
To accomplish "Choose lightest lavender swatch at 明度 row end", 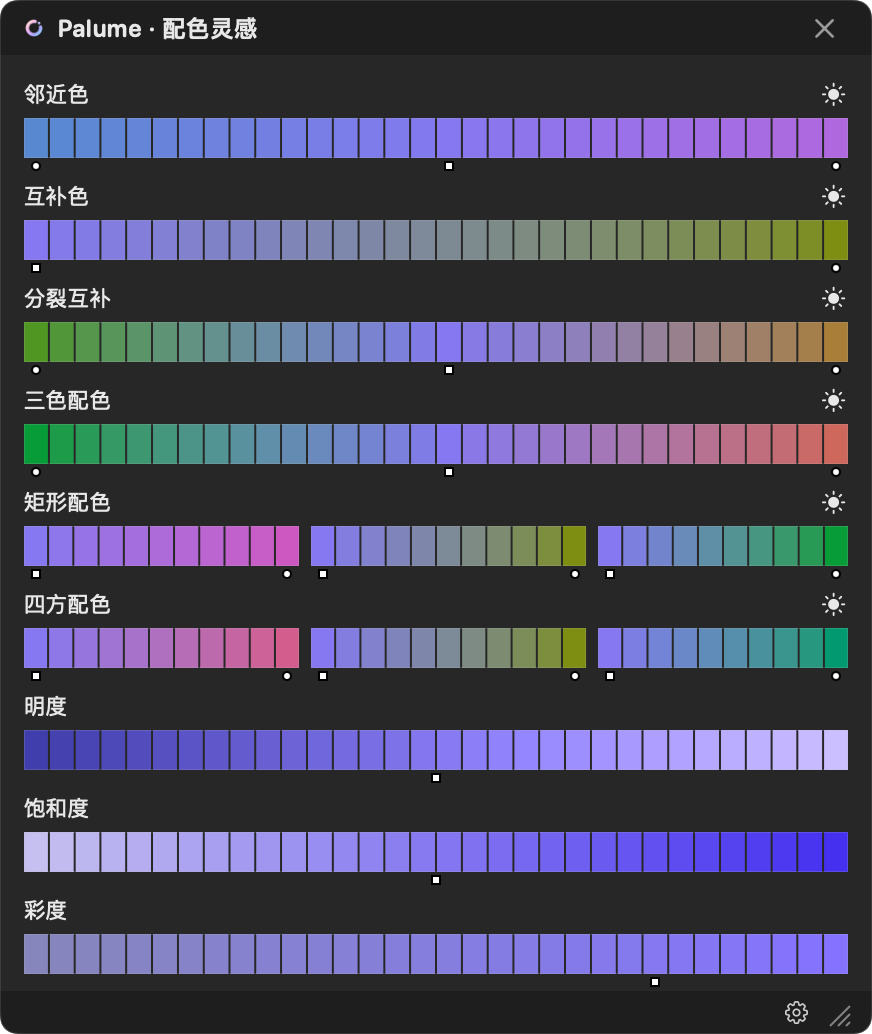I will point(836,750).
